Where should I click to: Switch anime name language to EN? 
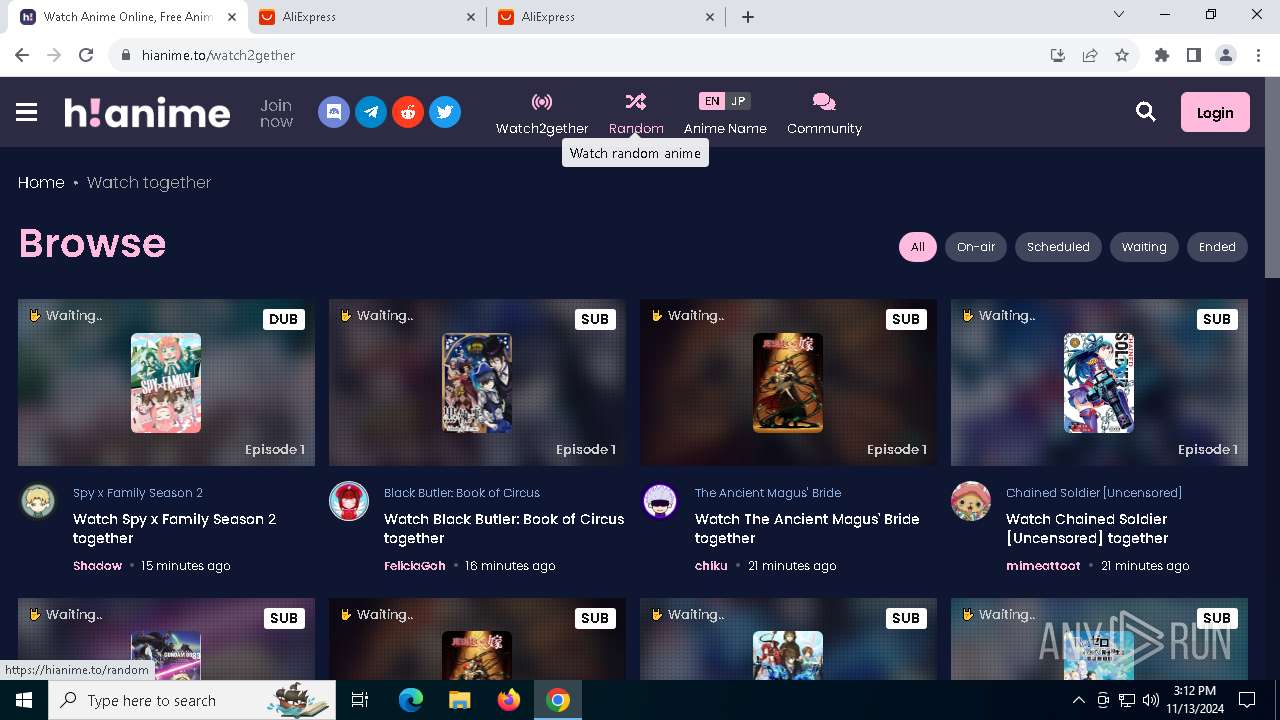click(711, 101)
